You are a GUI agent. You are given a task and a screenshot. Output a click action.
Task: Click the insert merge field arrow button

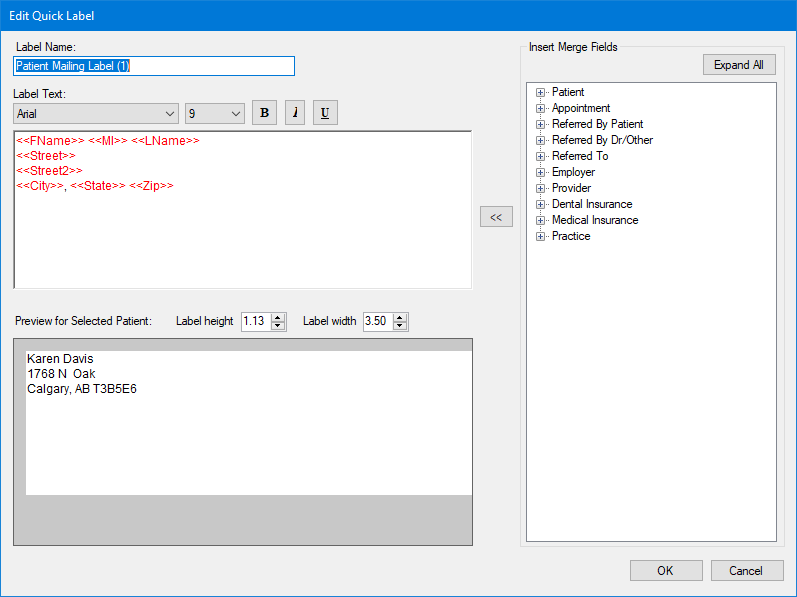coord(496,217)
